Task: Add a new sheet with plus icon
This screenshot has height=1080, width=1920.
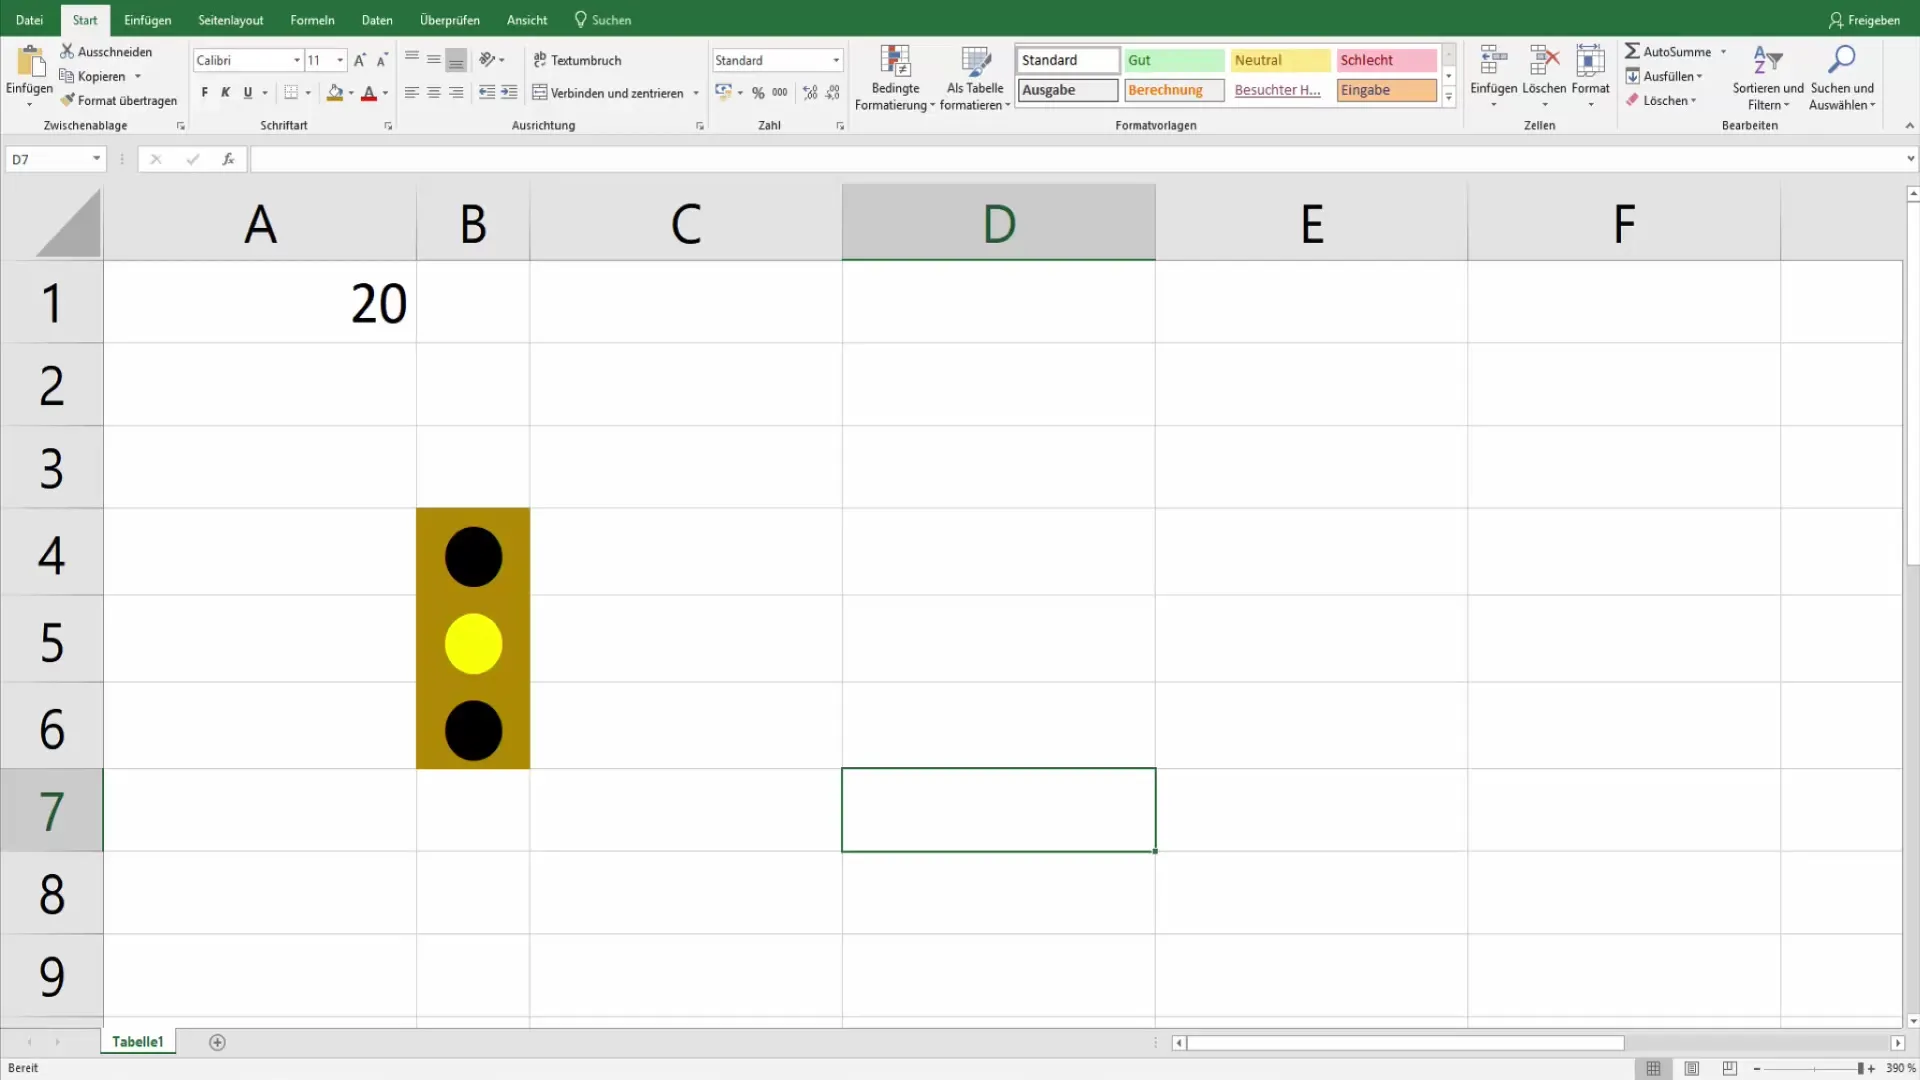Action: (217, 1042)
